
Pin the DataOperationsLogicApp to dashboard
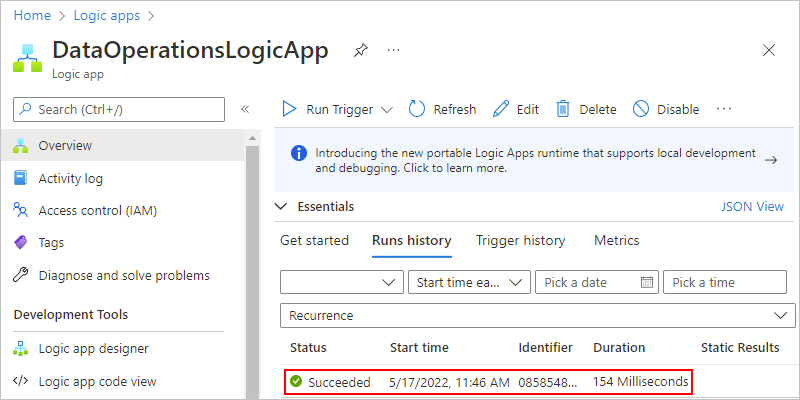[x=361, y=50]
